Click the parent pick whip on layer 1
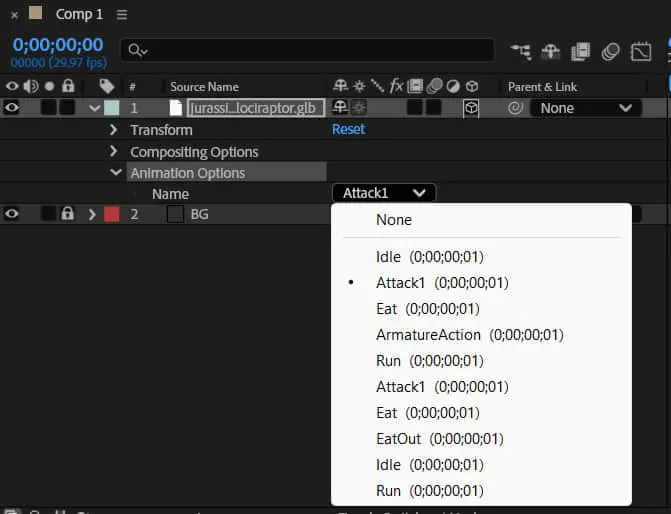 516,108
